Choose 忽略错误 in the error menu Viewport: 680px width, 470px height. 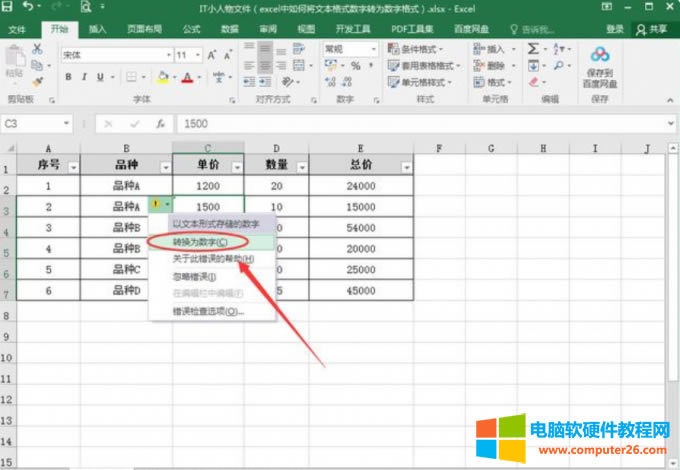[195, 275]
